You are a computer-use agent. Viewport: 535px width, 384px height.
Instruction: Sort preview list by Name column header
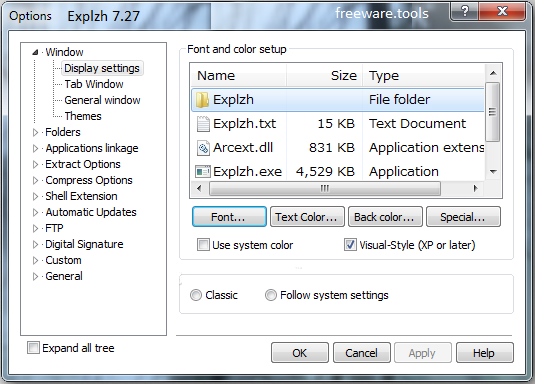(x=238, y=75)
